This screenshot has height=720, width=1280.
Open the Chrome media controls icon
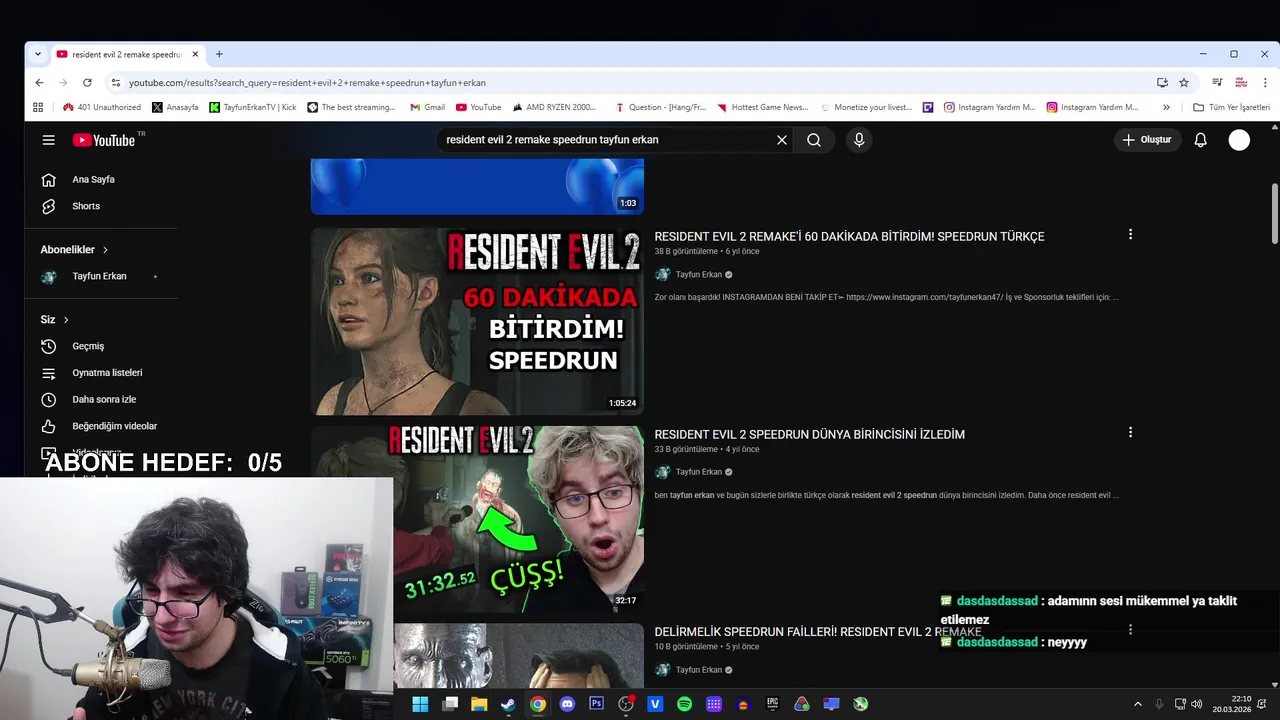coord(1217,83)
